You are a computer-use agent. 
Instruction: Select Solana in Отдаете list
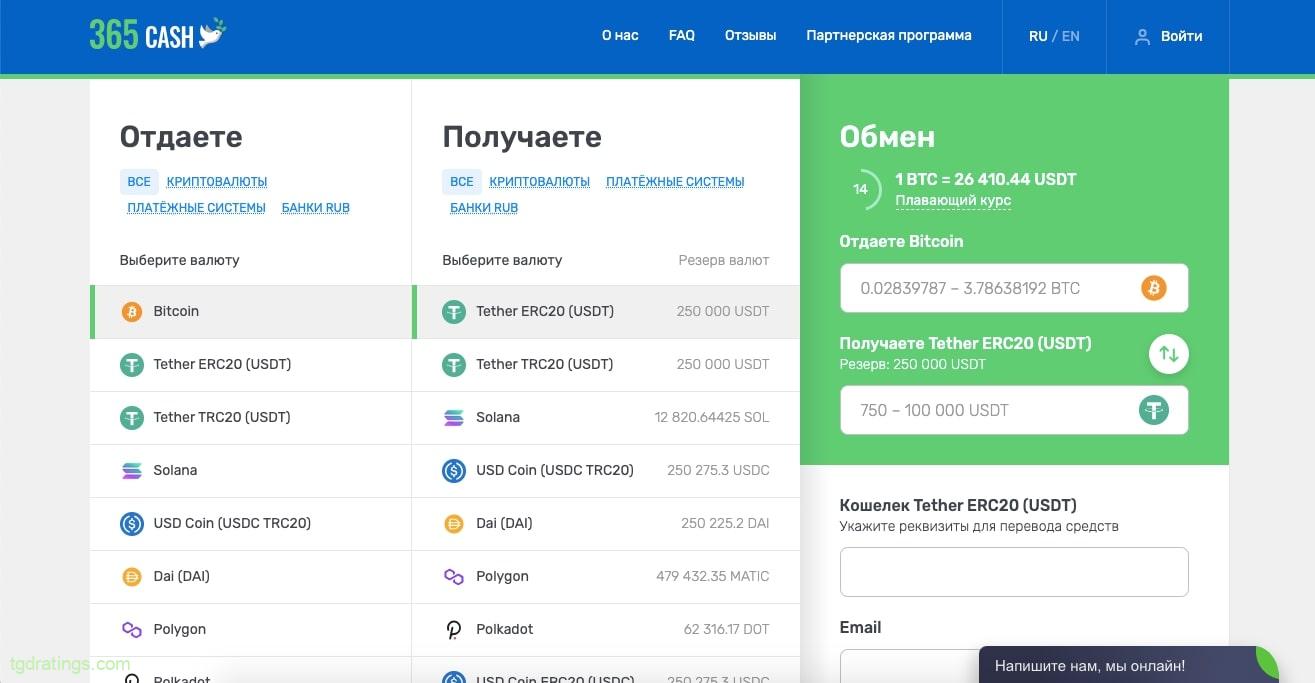coord(250,471)
